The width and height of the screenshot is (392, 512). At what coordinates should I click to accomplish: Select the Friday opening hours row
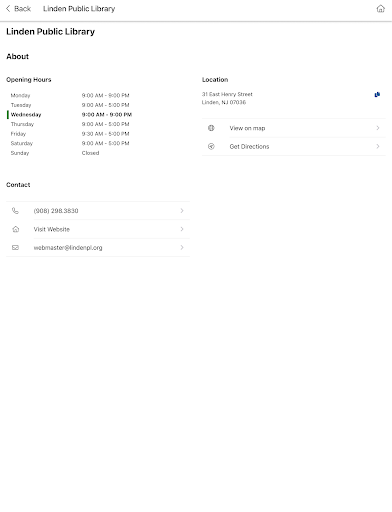click(x=70, y=134)
